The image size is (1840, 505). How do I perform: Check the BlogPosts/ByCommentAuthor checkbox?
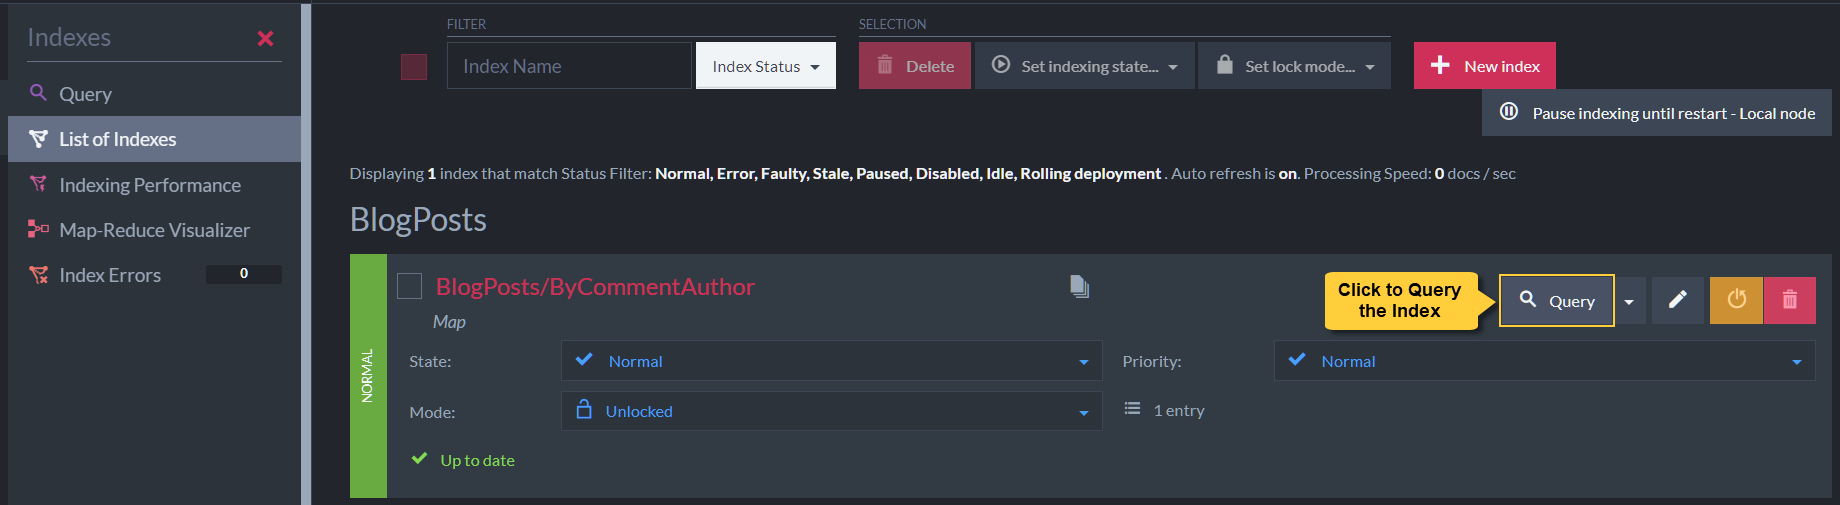pyautogui.click(x=409, y=286)
